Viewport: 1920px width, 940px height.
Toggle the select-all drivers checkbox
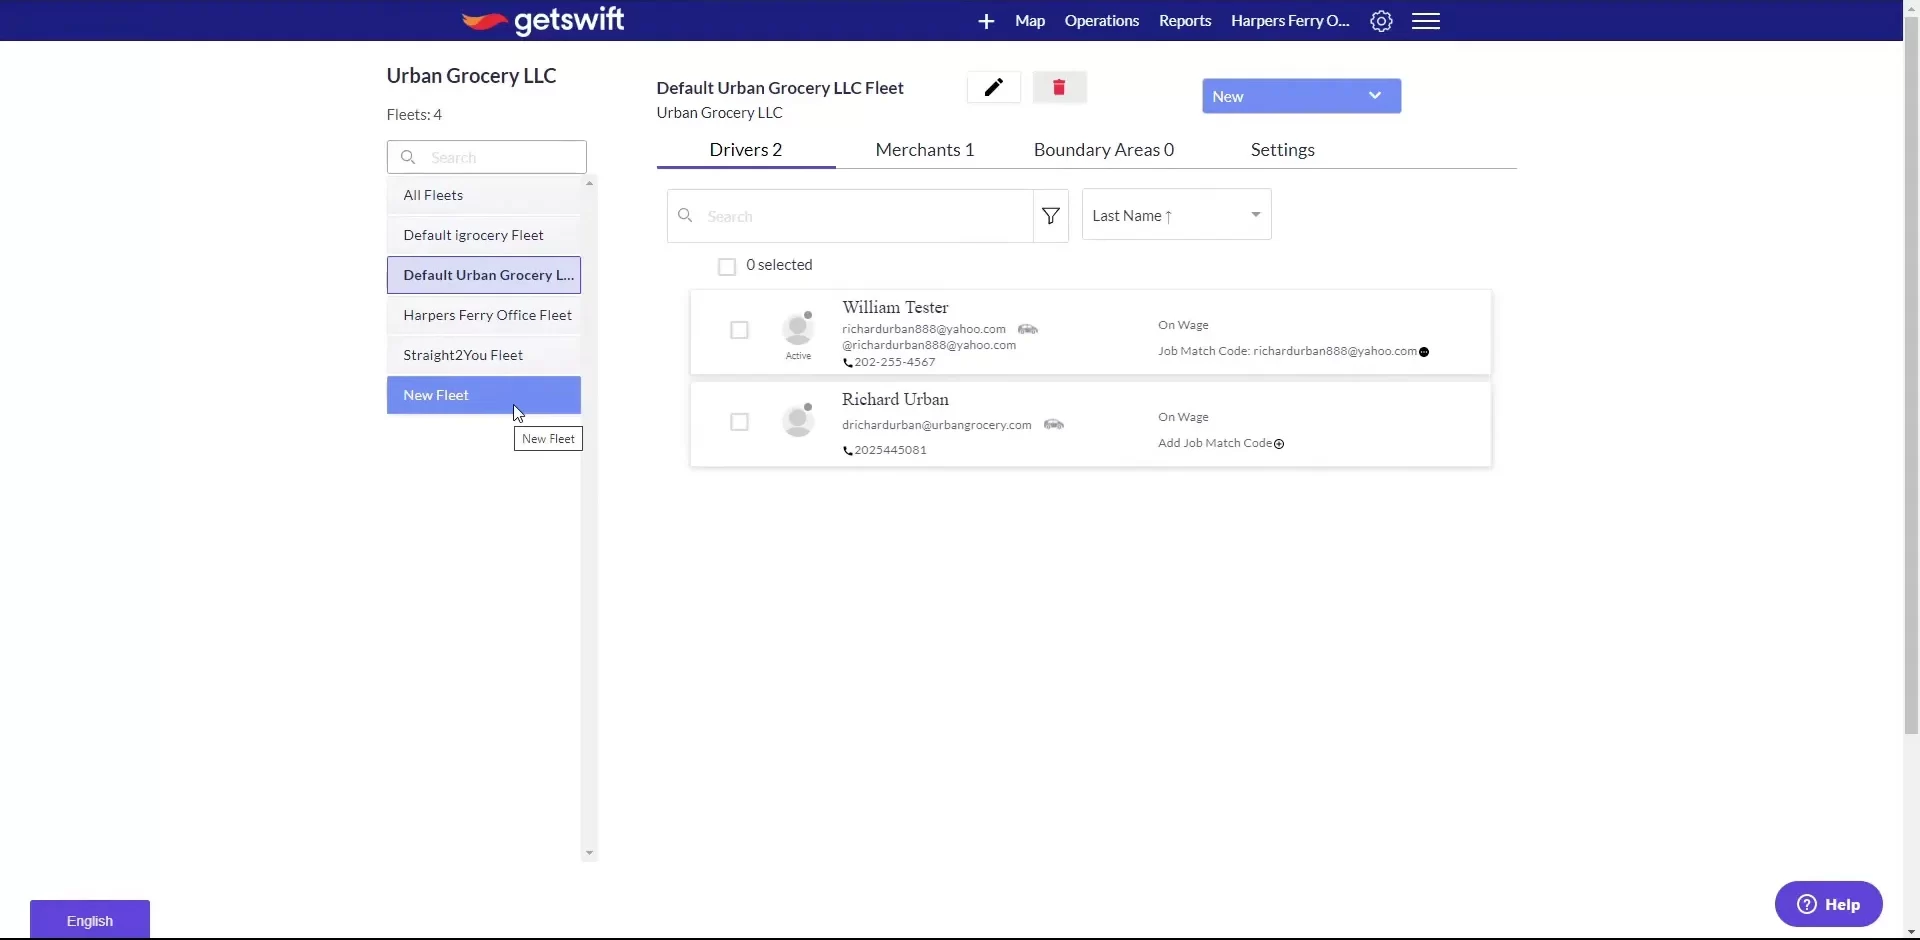[727, 266]
